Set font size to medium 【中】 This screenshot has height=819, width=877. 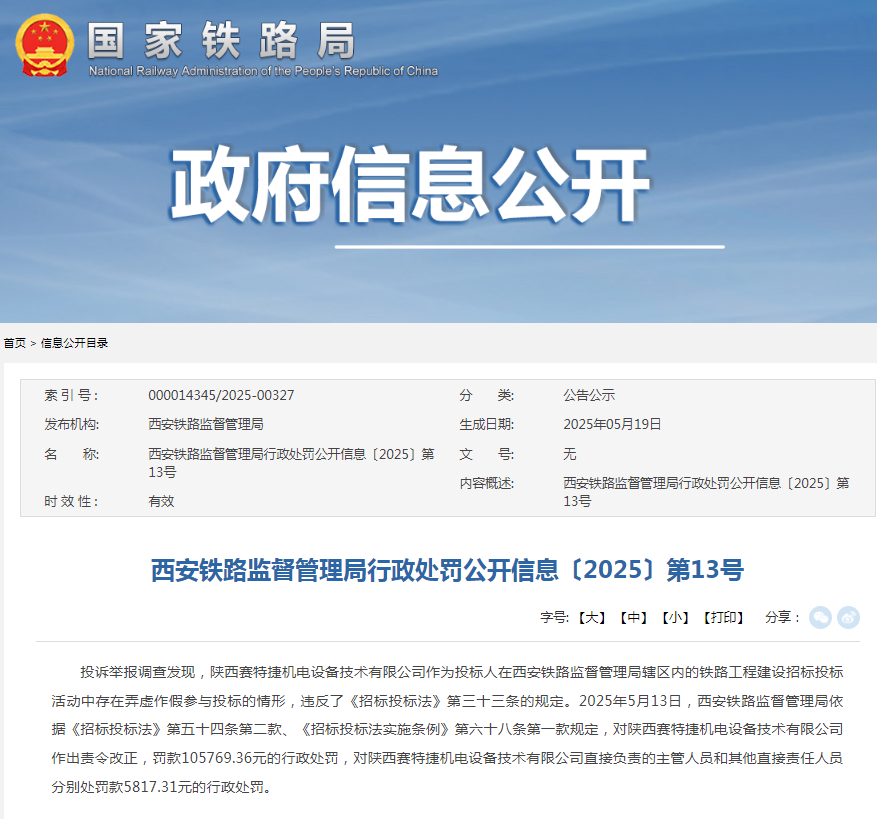coord(633,618)
